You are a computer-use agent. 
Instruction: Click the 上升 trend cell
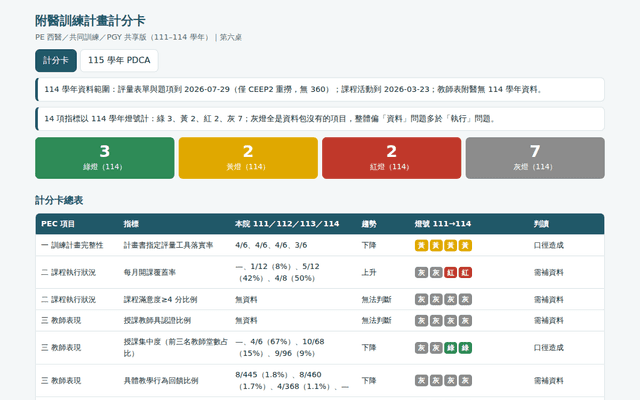pos(369,272)
